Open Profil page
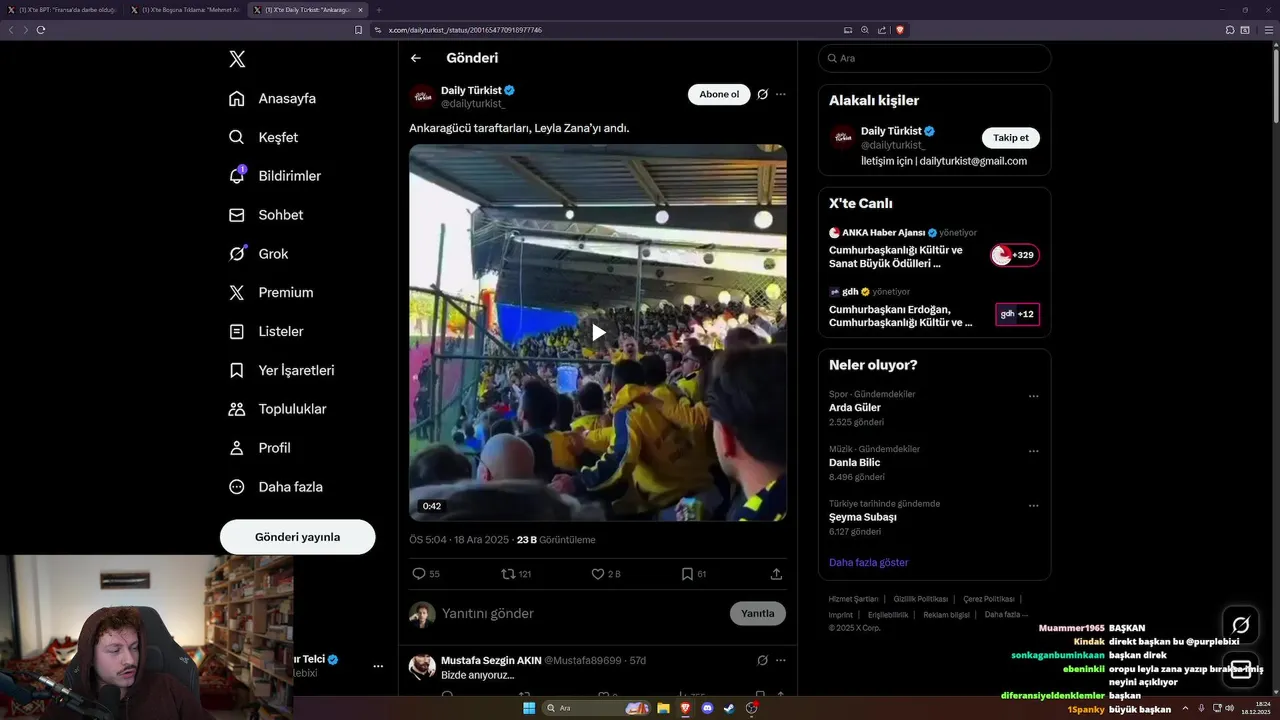Viewport: 1280px width, 720px height. coord(259,448)
